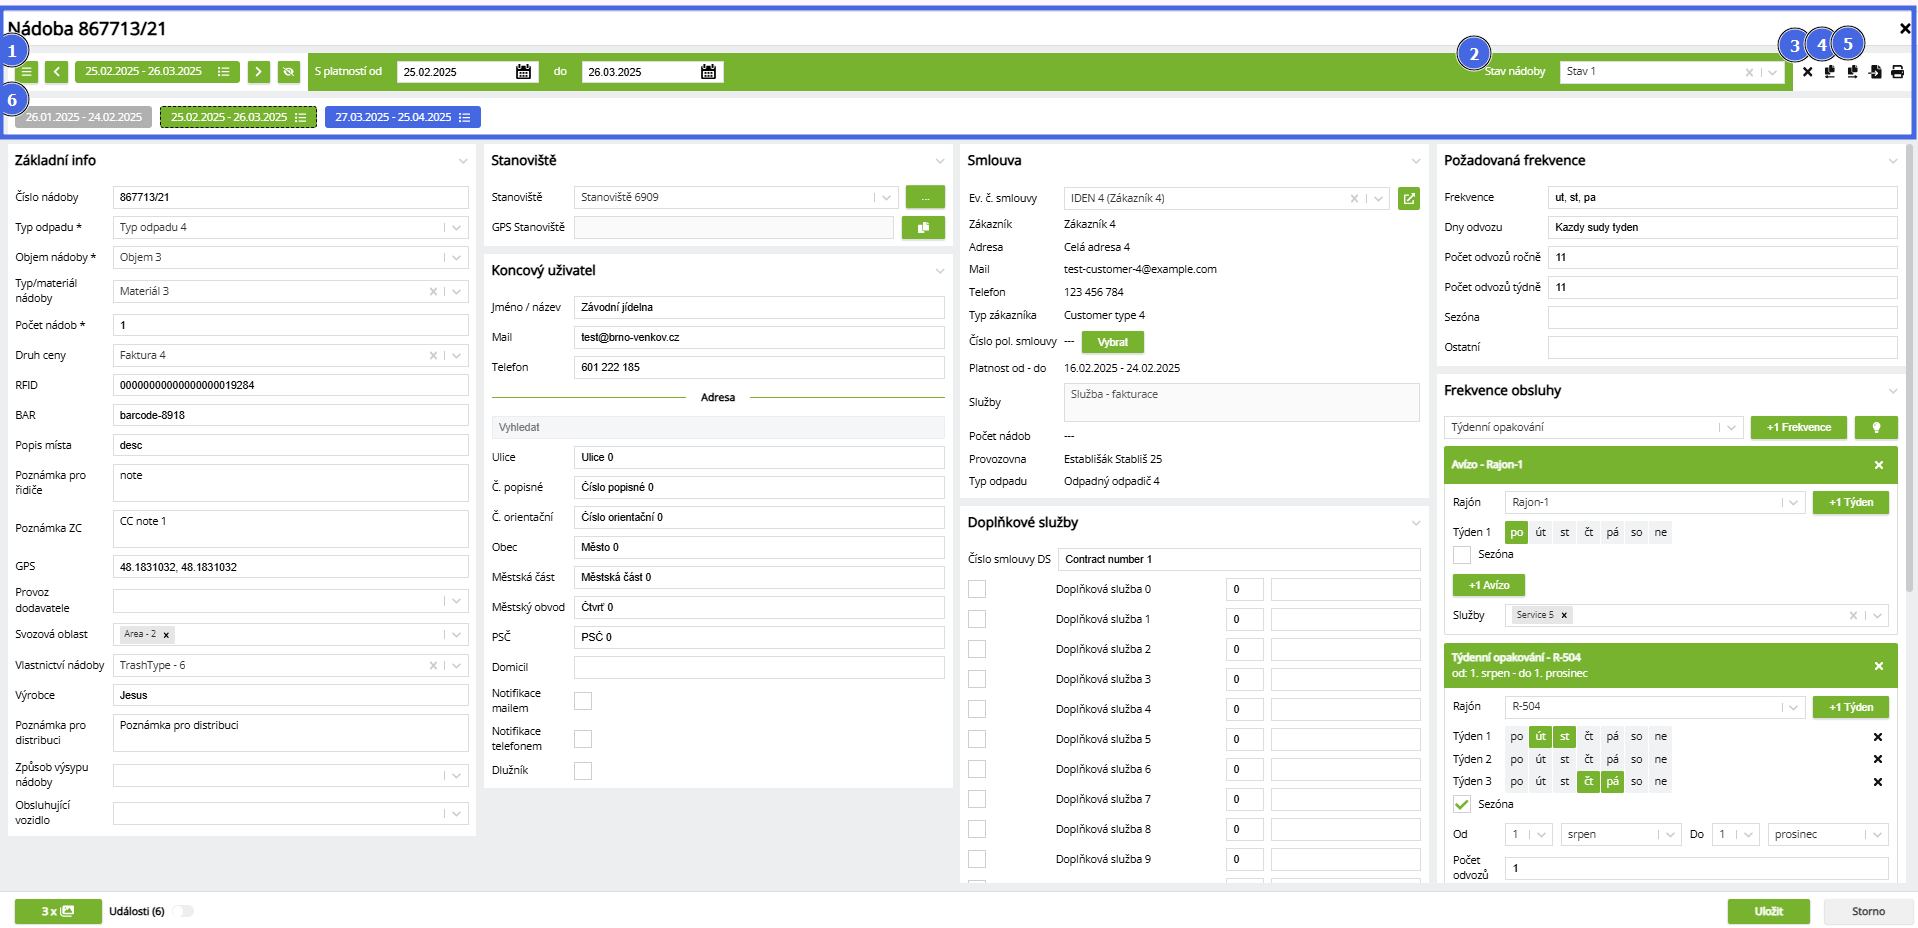Check the 'Notifikace telefonem' checkbox
Image resolution: width=1918 pixels, height=928 pixels.
[x=583, y=739]
